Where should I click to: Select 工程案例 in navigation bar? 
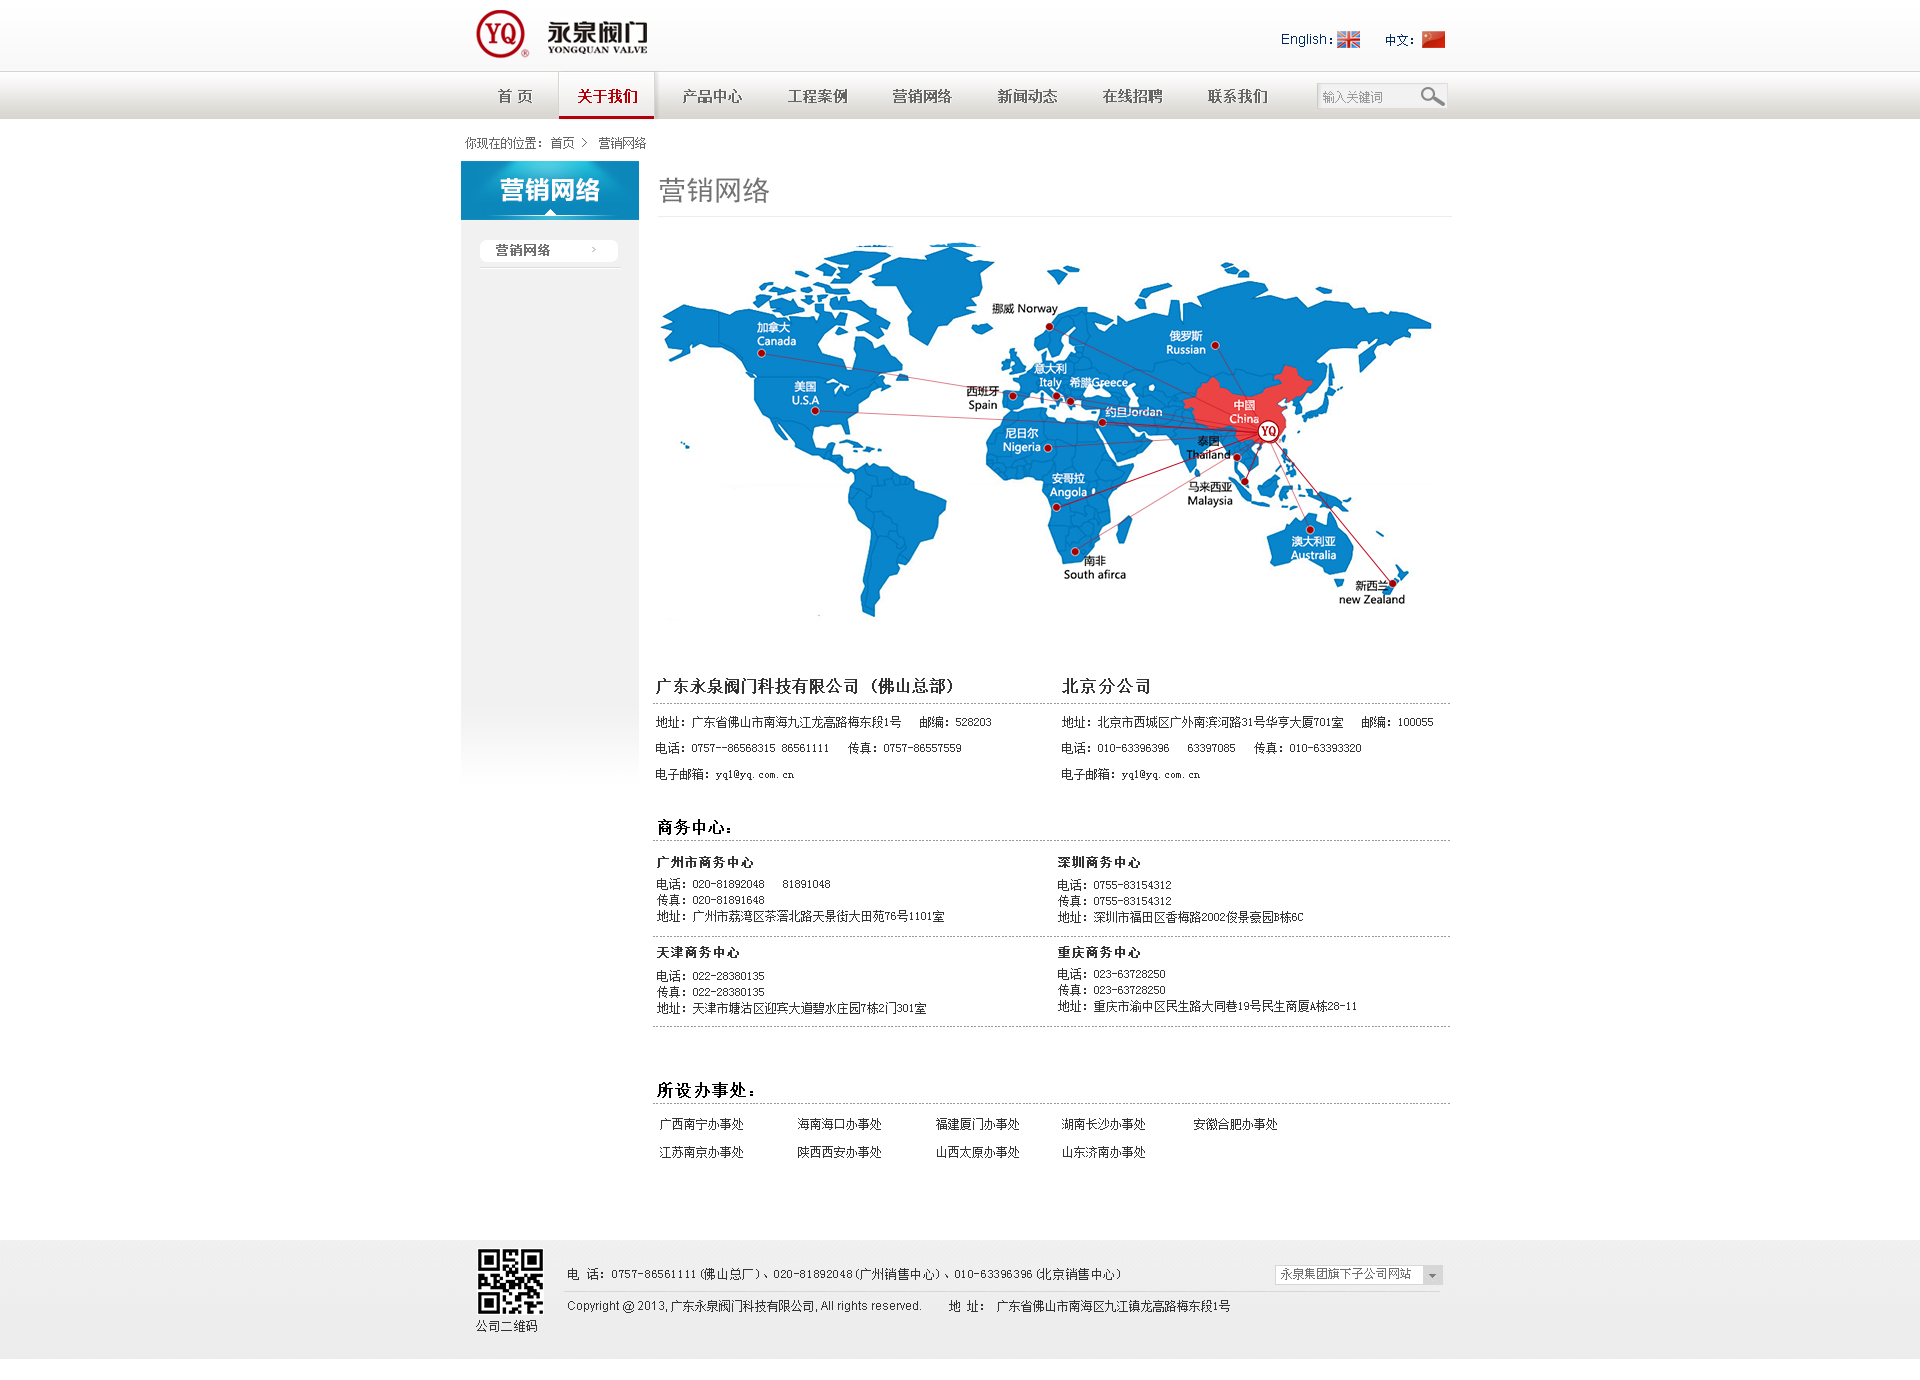(817, 96)
